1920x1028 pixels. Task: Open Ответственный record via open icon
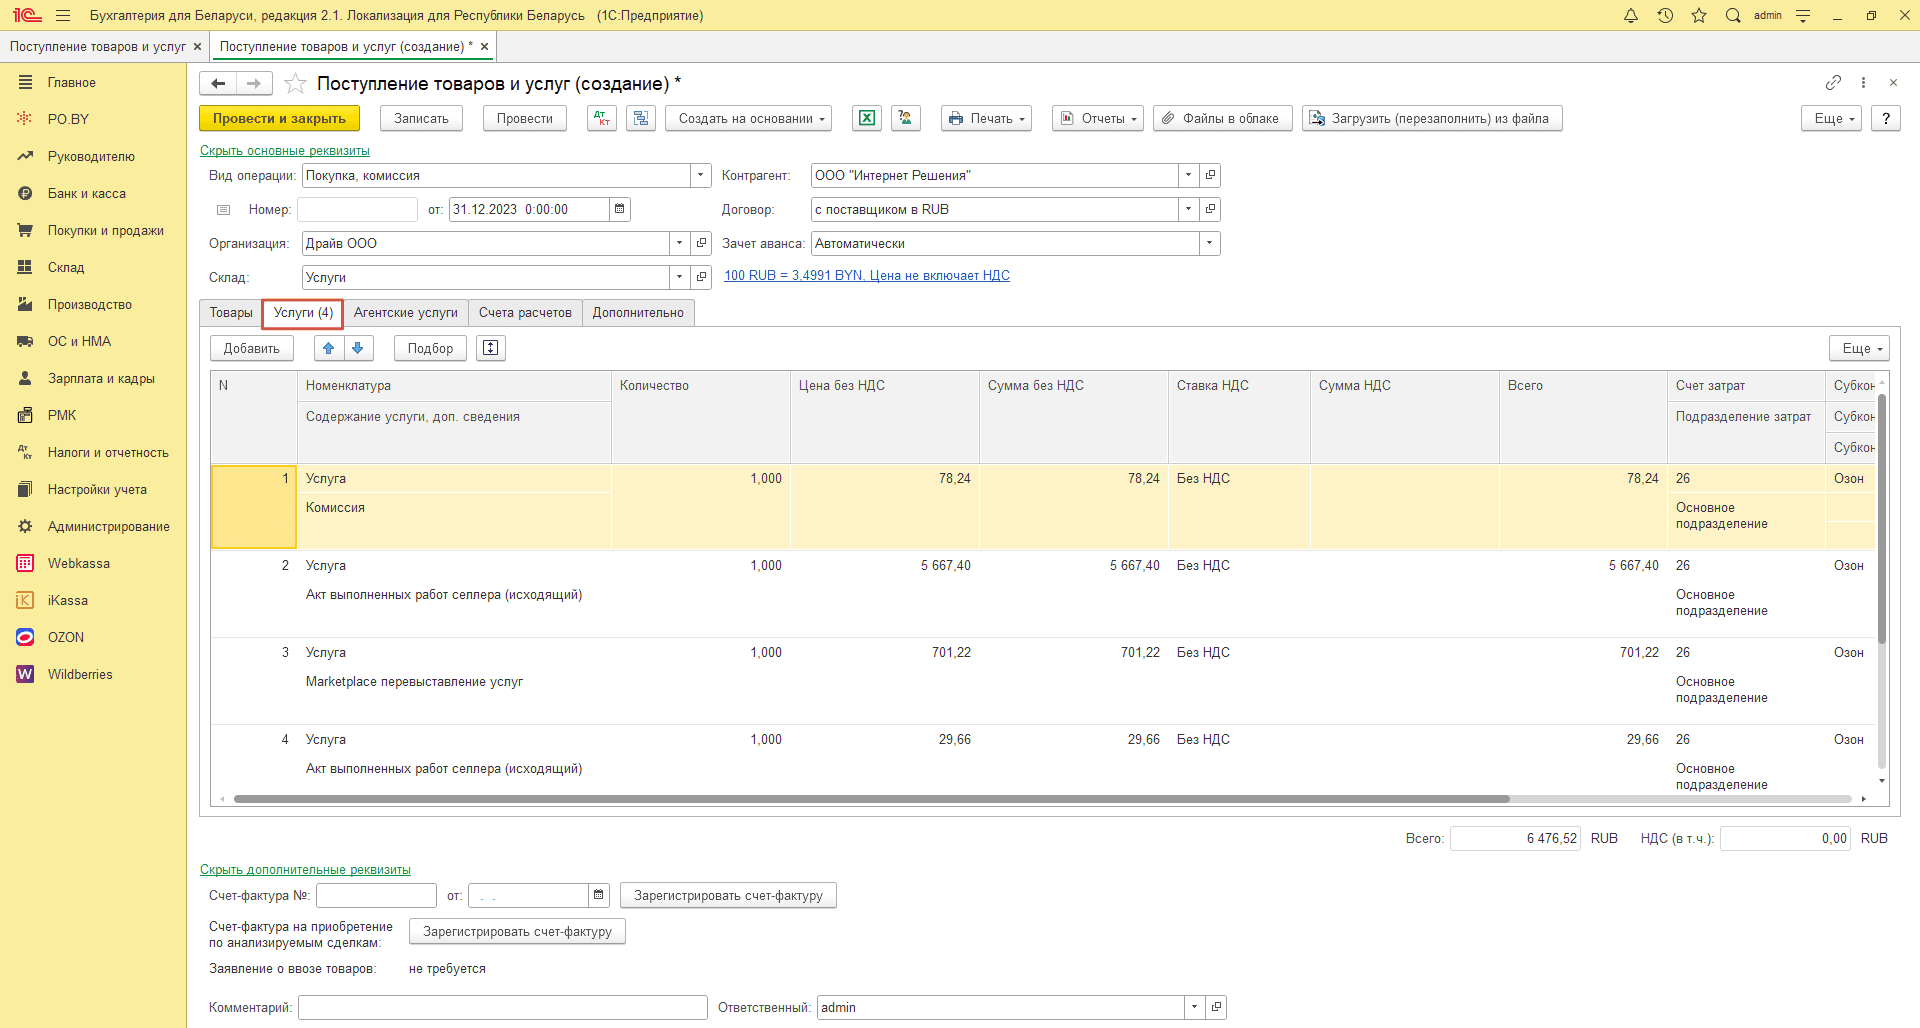[x=1216, y=1007]
